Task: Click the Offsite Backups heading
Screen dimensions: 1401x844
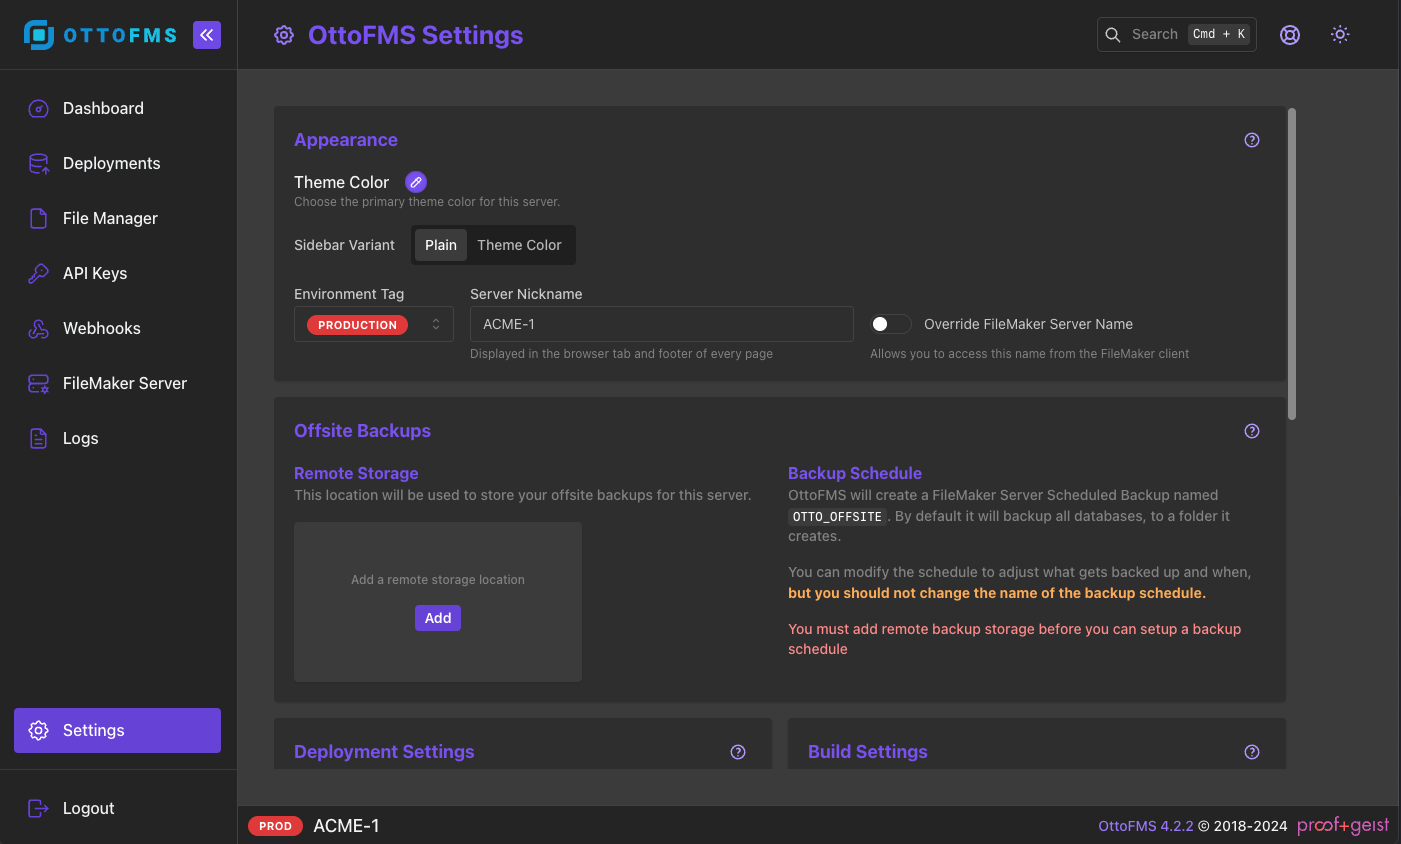Action: click(x=362, y=431)
